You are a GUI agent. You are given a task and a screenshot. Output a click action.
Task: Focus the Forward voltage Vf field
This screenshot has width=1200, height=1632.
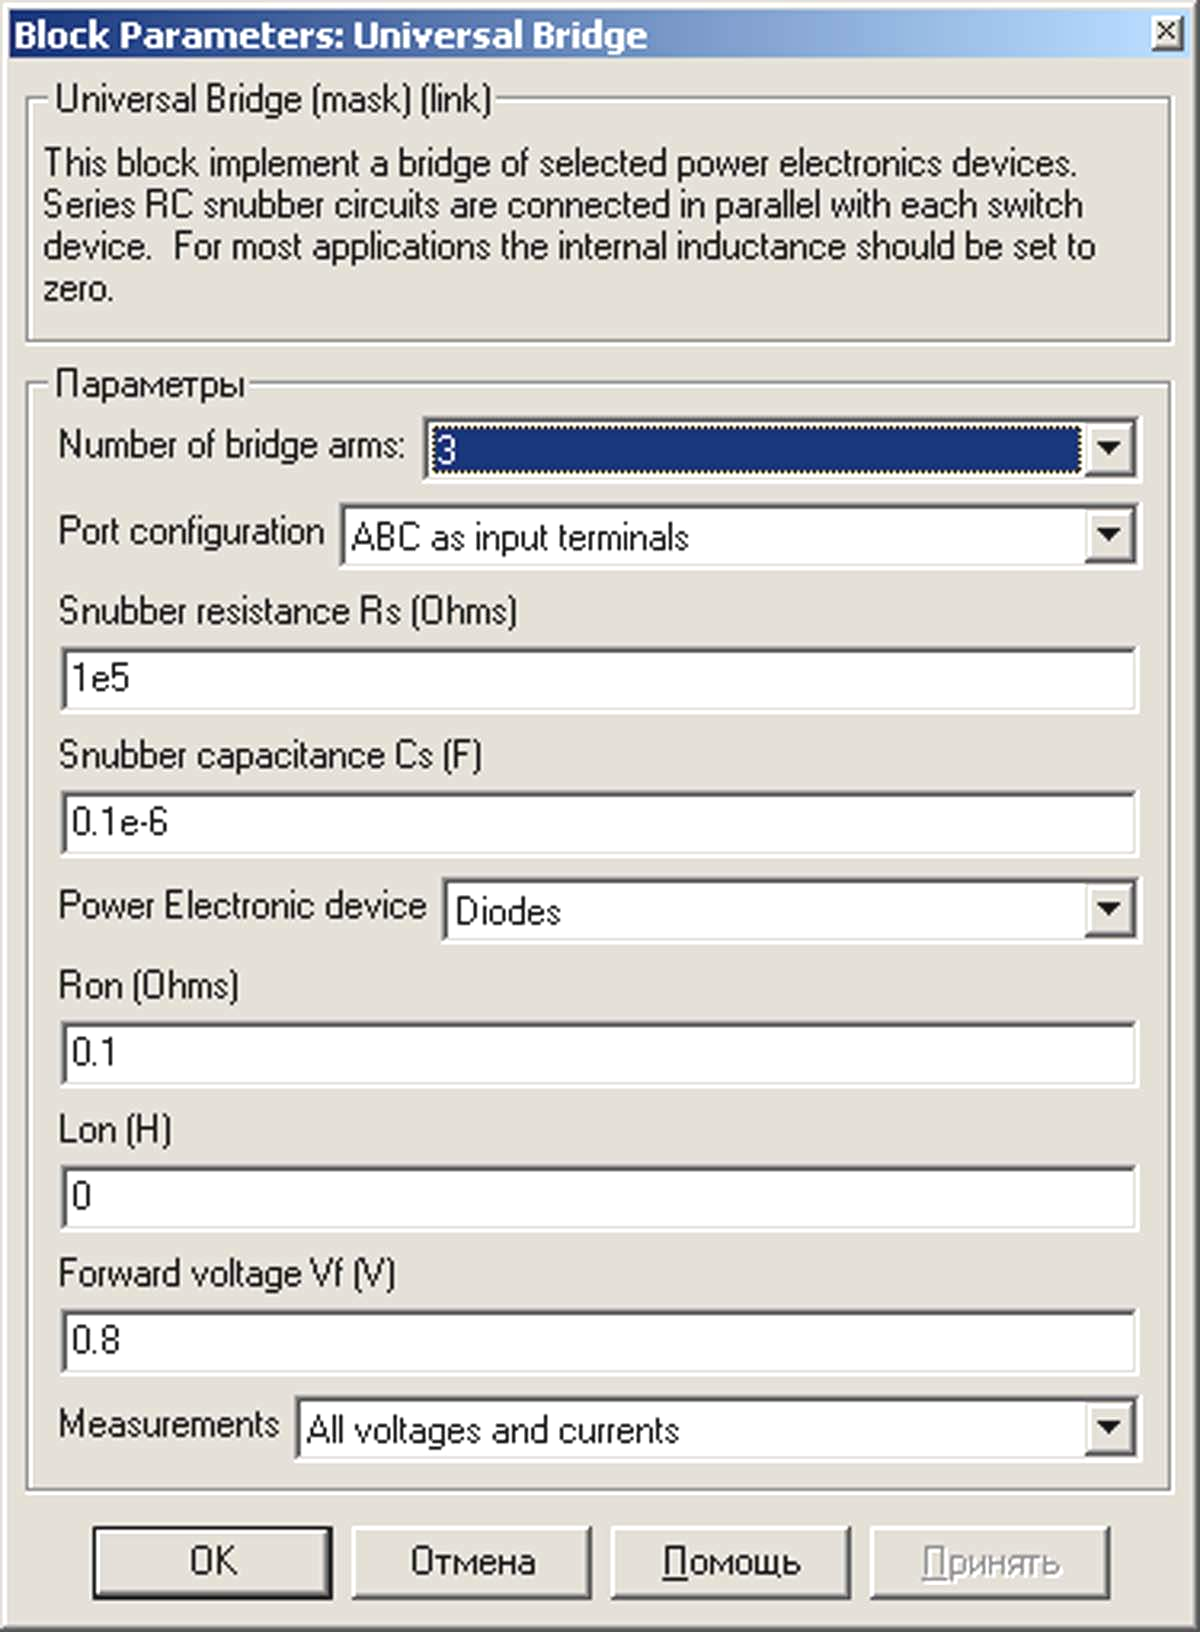[598, 1340]
